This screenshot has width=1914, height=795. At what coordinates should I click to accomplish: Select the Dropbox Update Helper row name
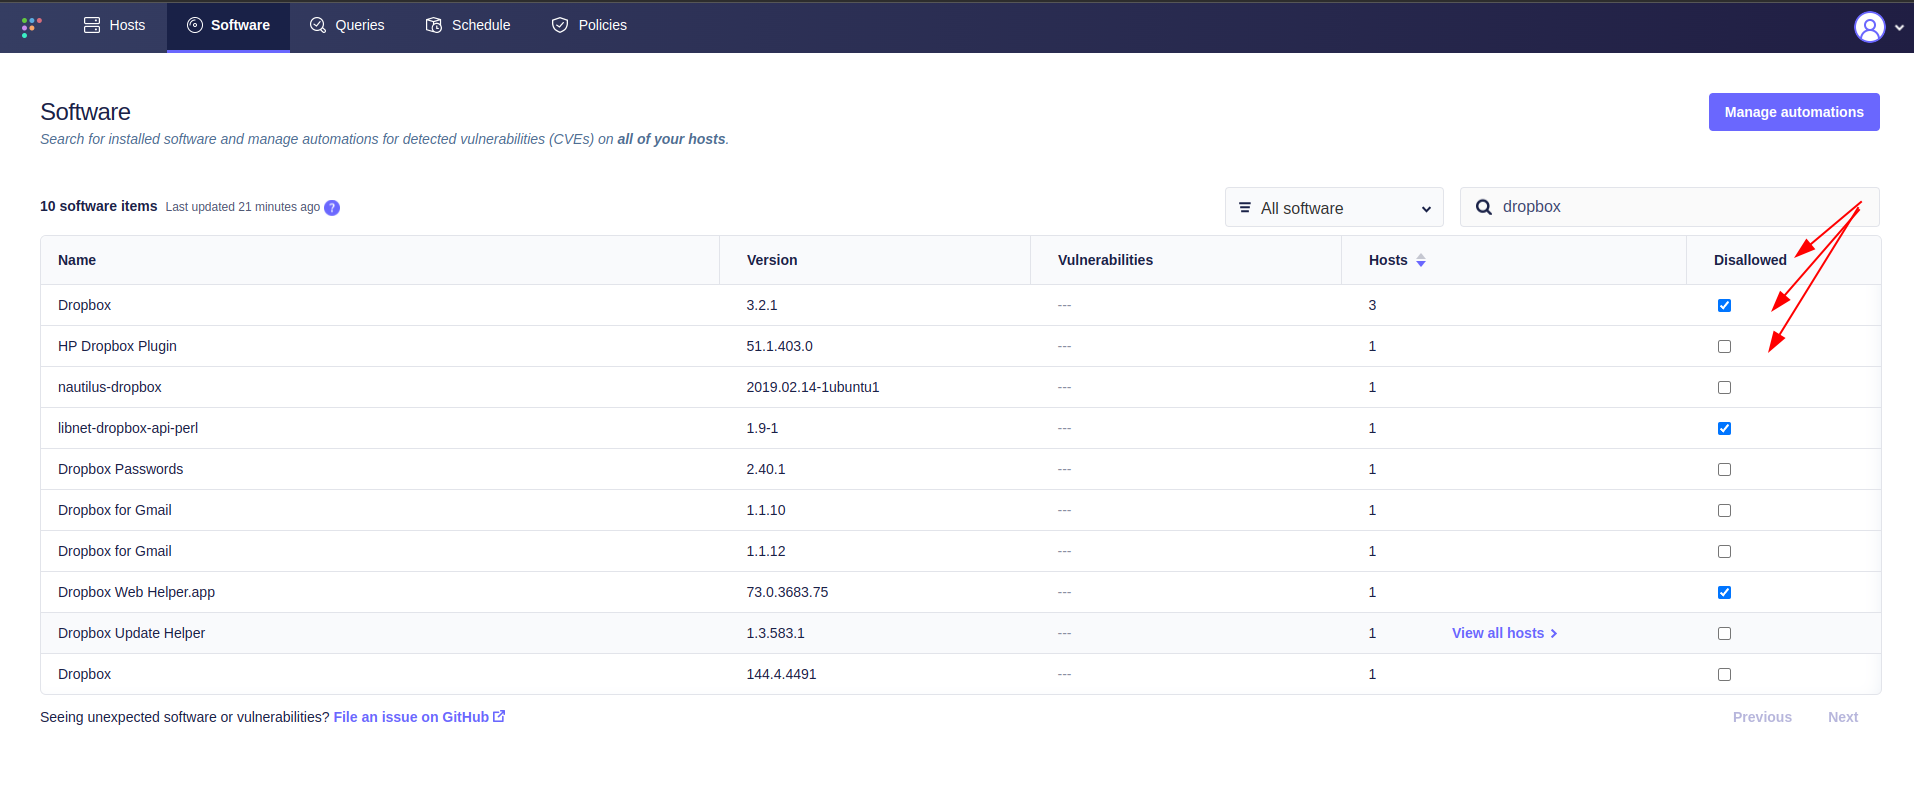131,633
